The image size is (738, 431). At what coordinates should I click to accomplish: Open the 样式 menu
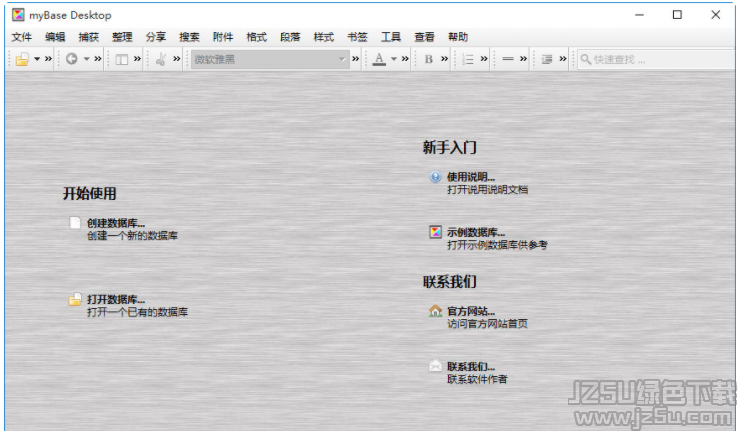pyautogui.click(x=324, y=37)
